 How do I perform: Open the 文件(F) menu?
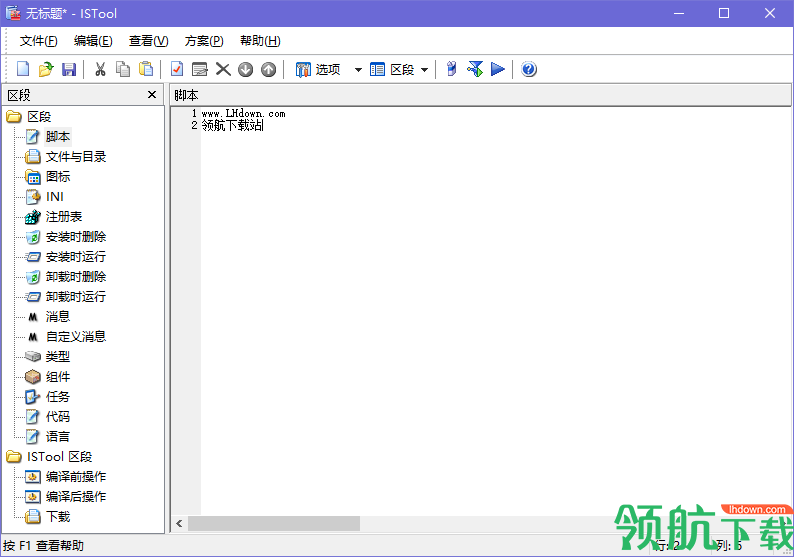point(38,41)
